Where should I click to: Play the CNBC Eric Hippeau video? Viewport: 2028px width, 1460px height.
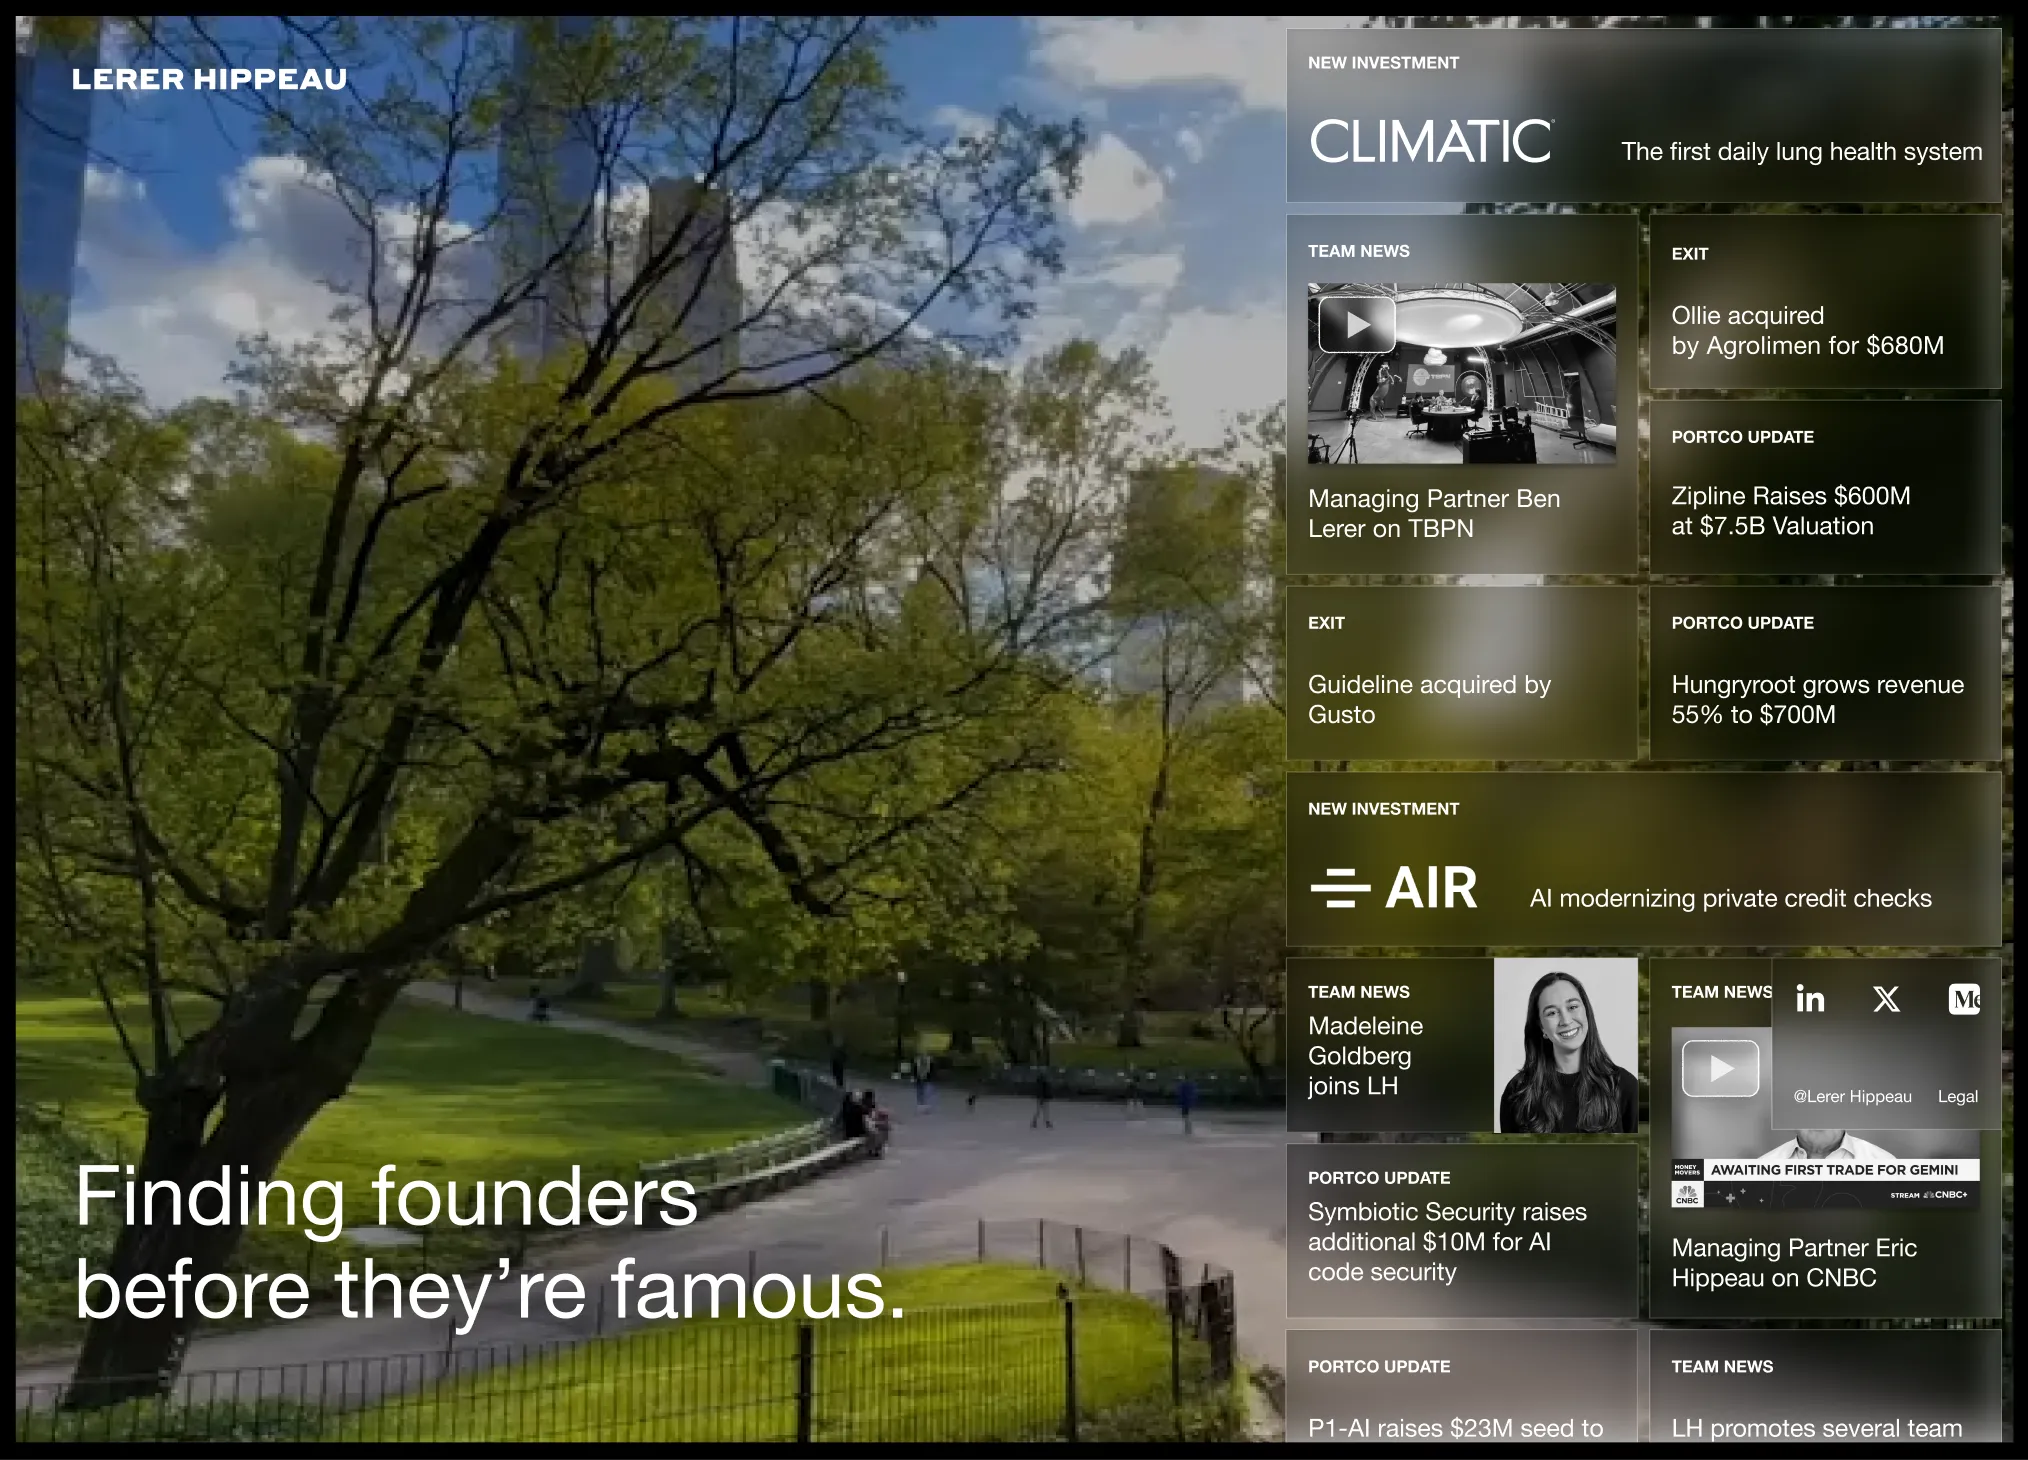1720,1068
